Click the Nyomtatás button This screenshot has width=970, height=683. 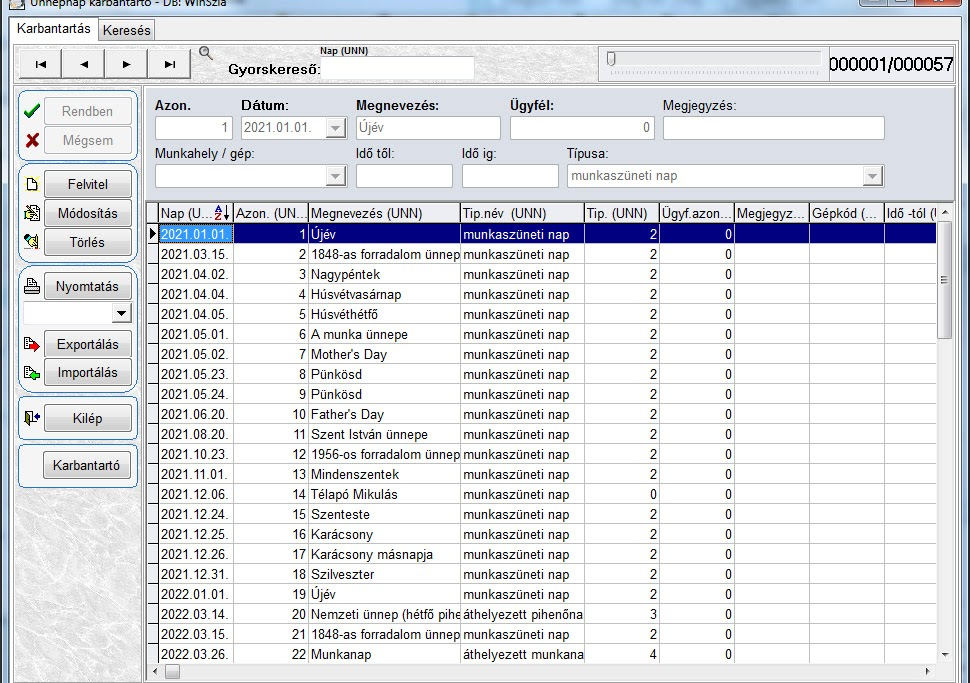(88, 286)
